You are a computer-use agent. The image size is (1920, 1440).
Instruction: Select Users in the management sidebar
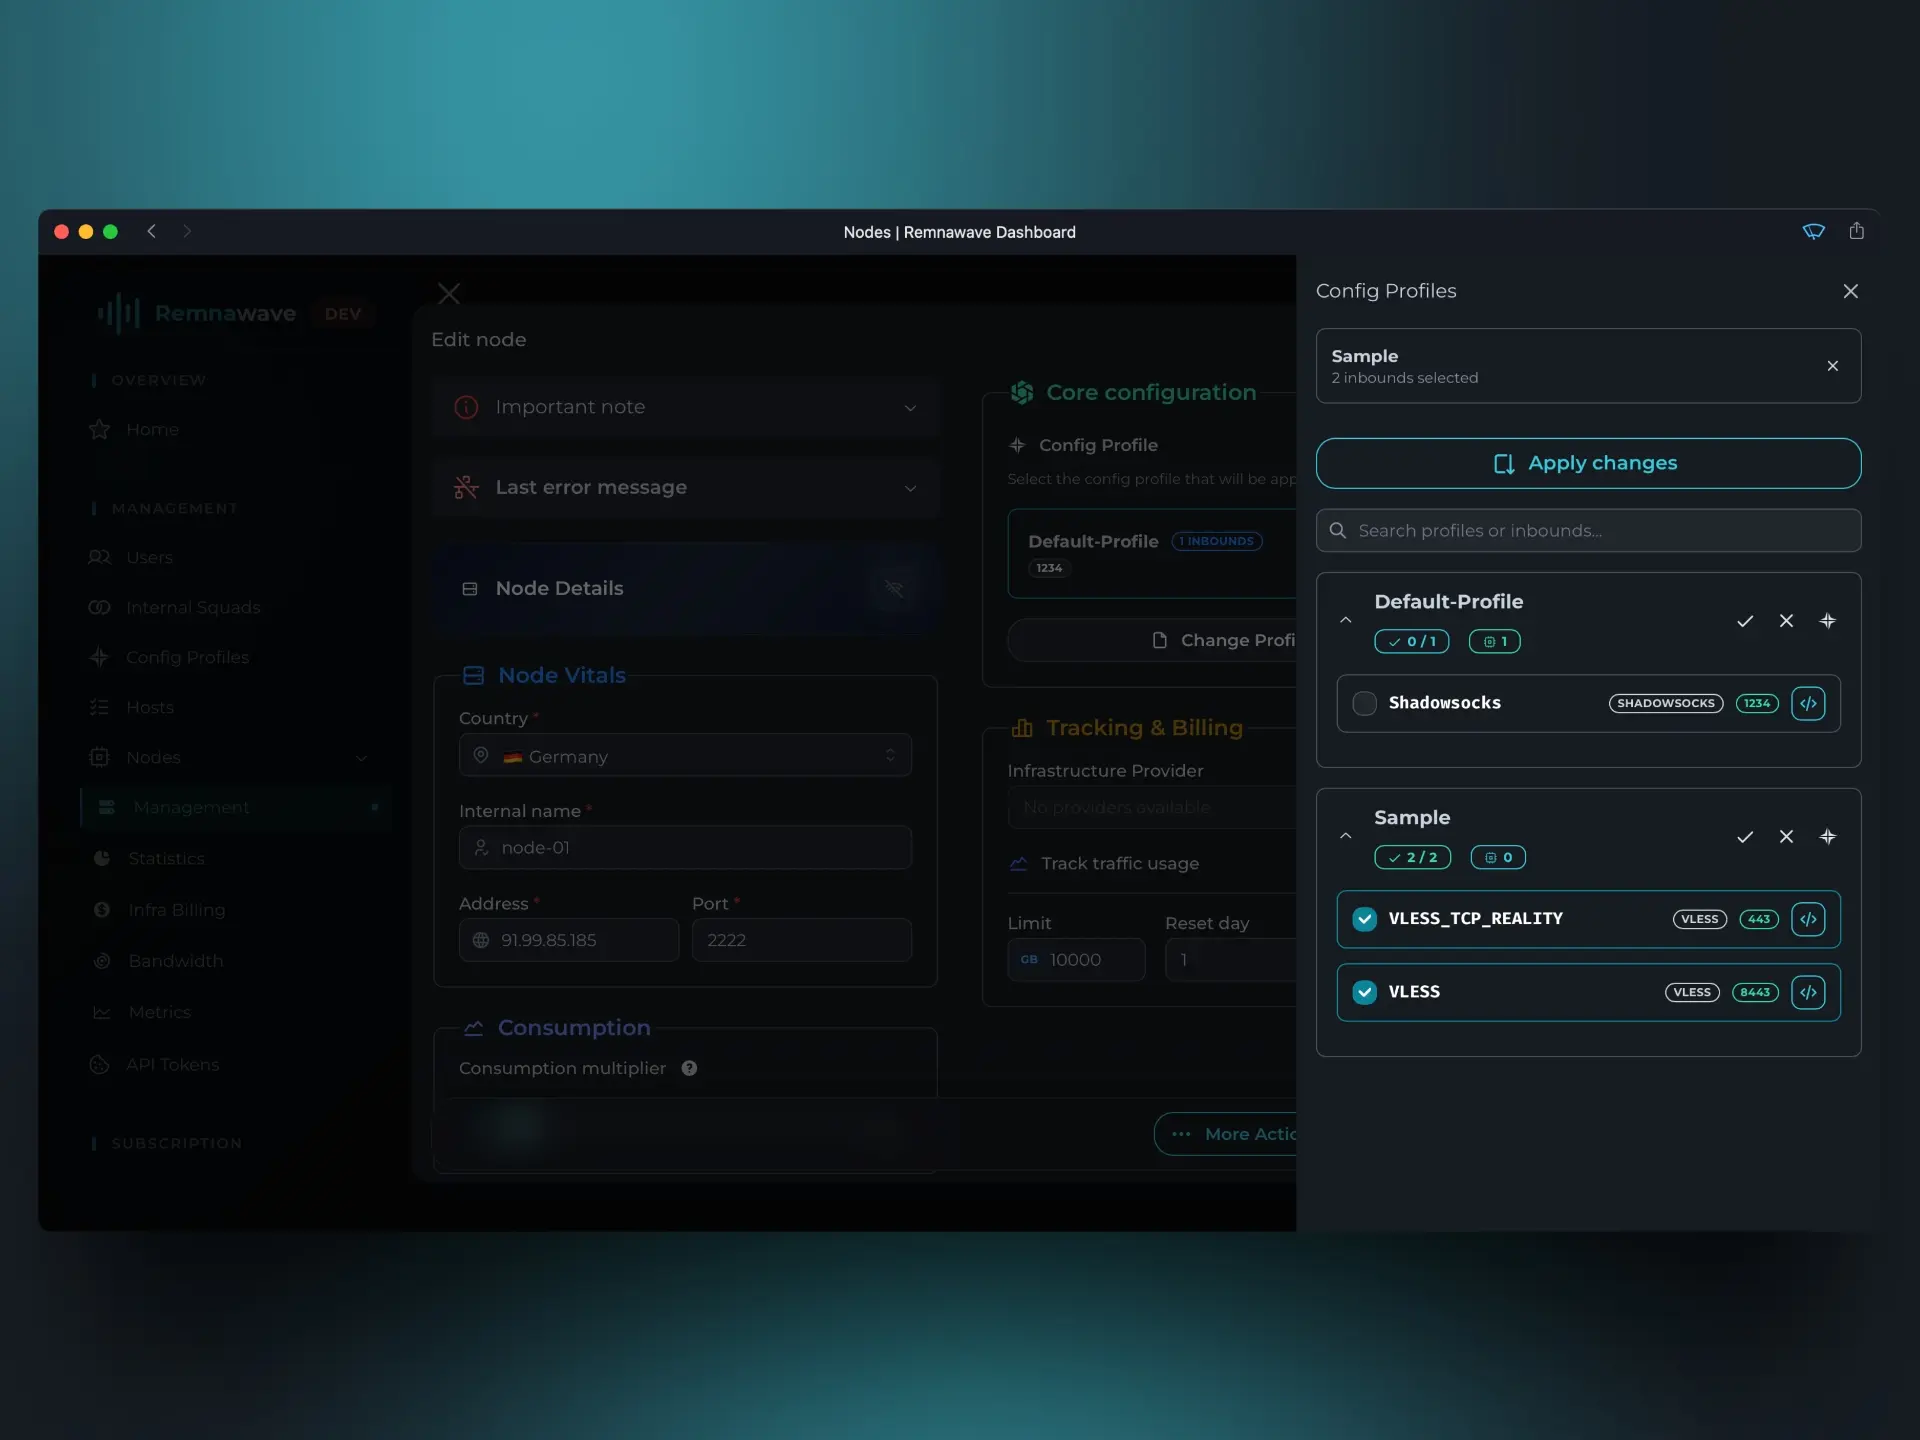point(150,557)
